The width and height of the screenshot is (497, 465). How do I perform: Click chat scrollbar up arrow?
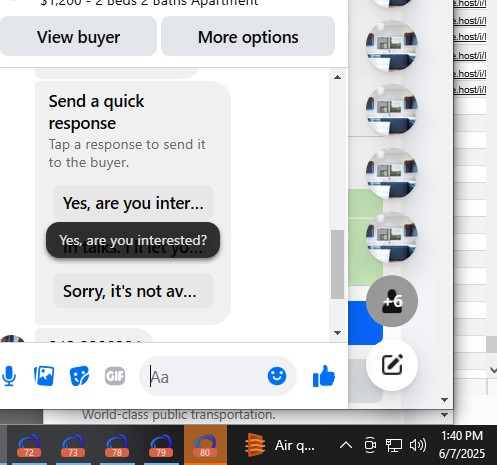pos(337,77)
